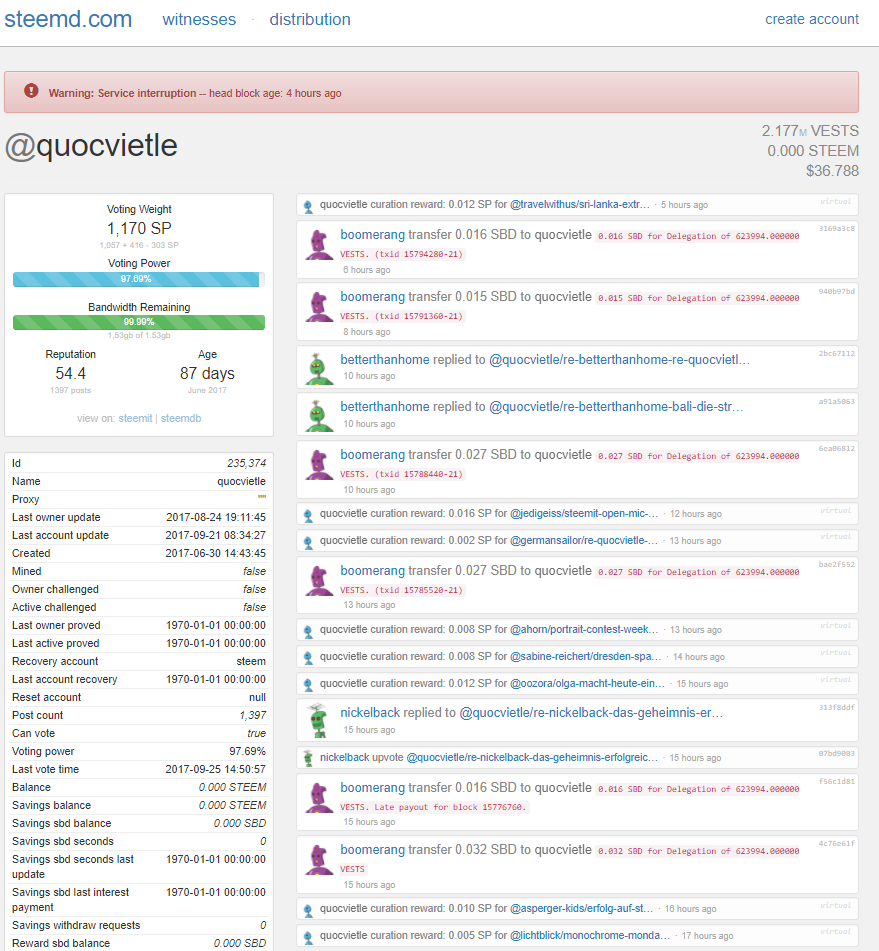879x951 pixels.
Task: Click boomerang avatar beside 0.032 SBD transfer
Action: (318, 860)
